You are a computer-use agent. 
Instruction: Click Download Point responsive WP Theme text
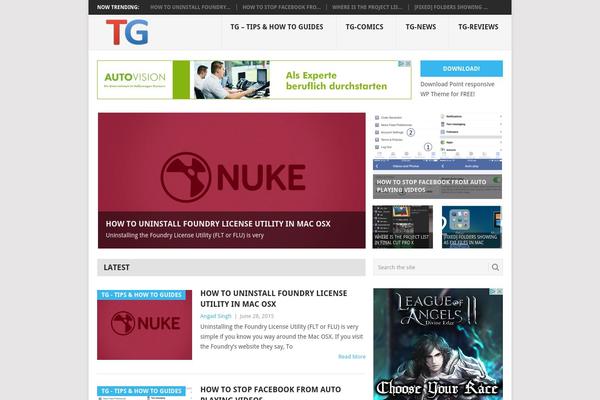tap(457, 89)
